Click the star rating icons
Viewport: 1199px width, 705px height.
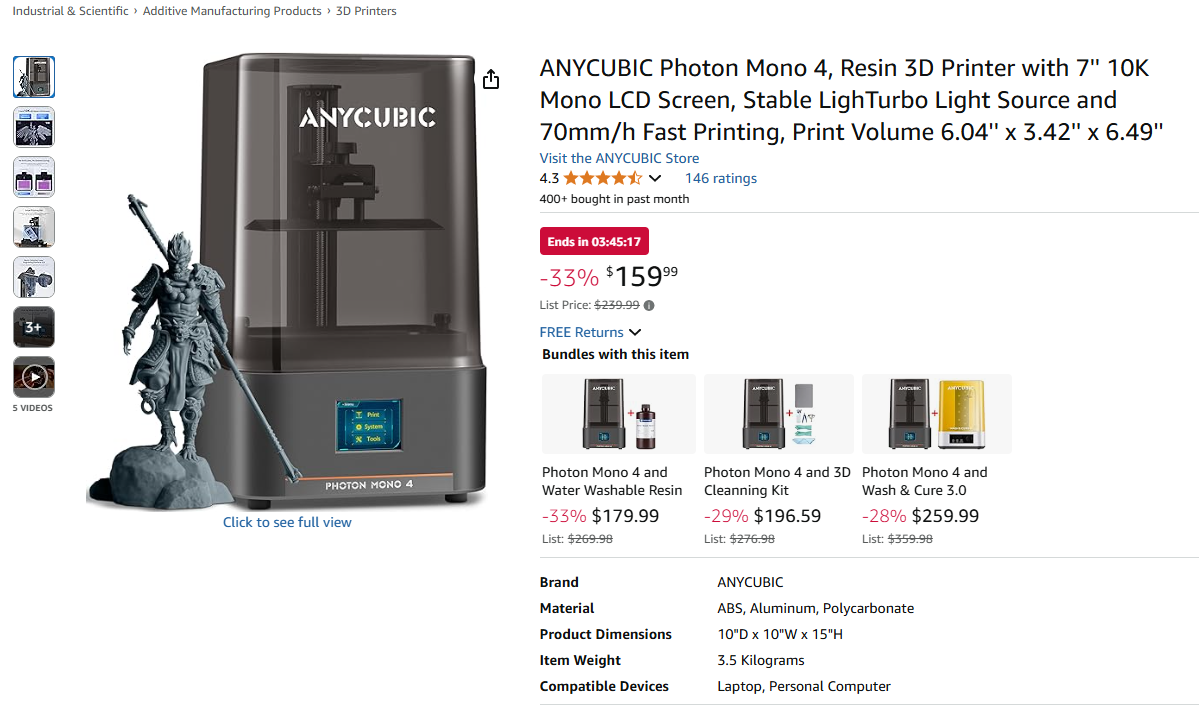tap(602, 179)
